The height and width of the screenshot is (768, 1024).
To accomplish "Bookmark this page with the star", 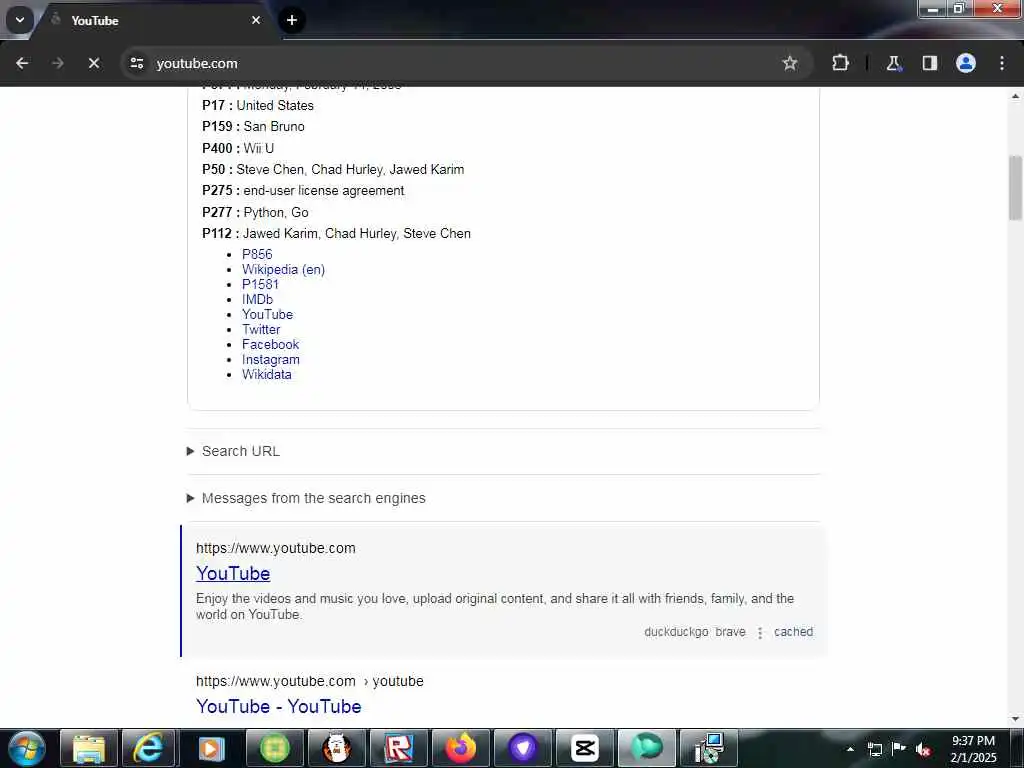I will pyautogui.click(x=790, y=63).
